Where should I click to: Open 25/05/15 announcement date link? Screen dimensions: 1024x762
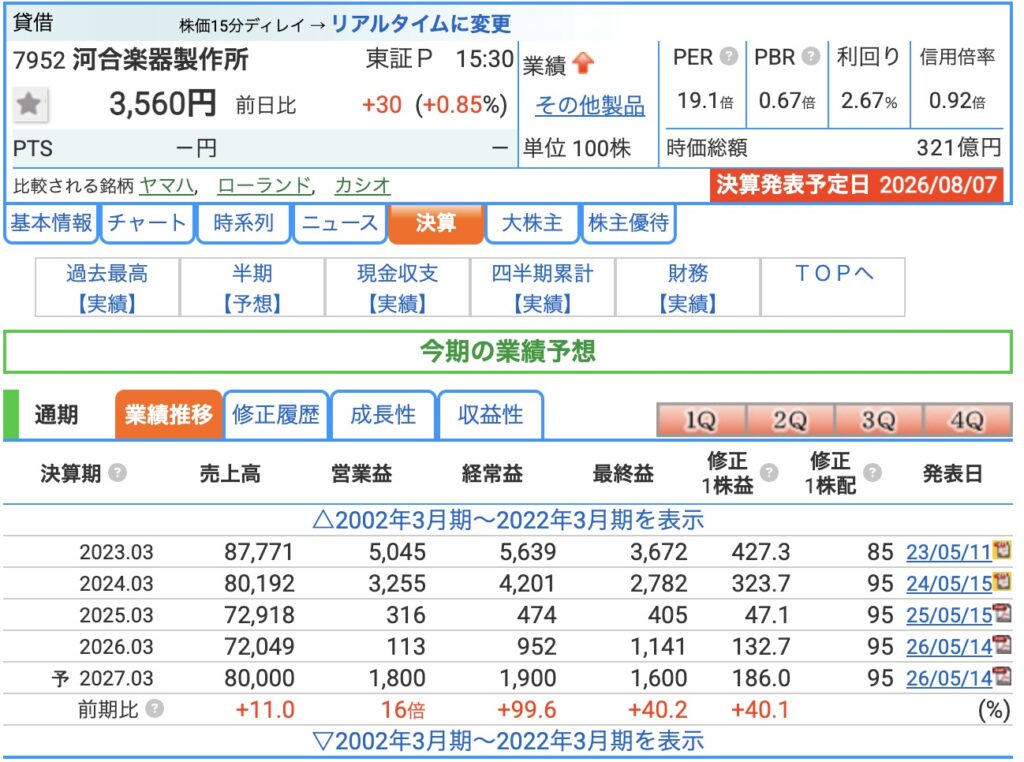[x=949, y=615]
